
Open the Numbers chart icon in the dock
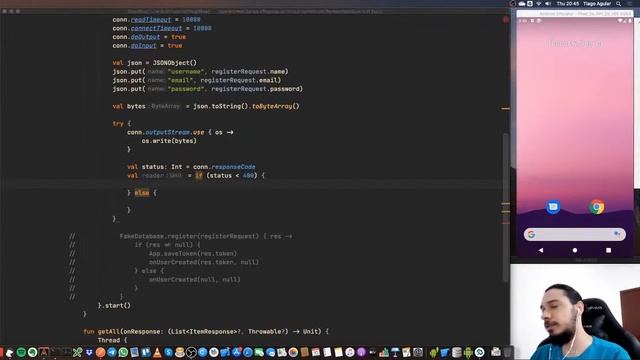(384, 352)
